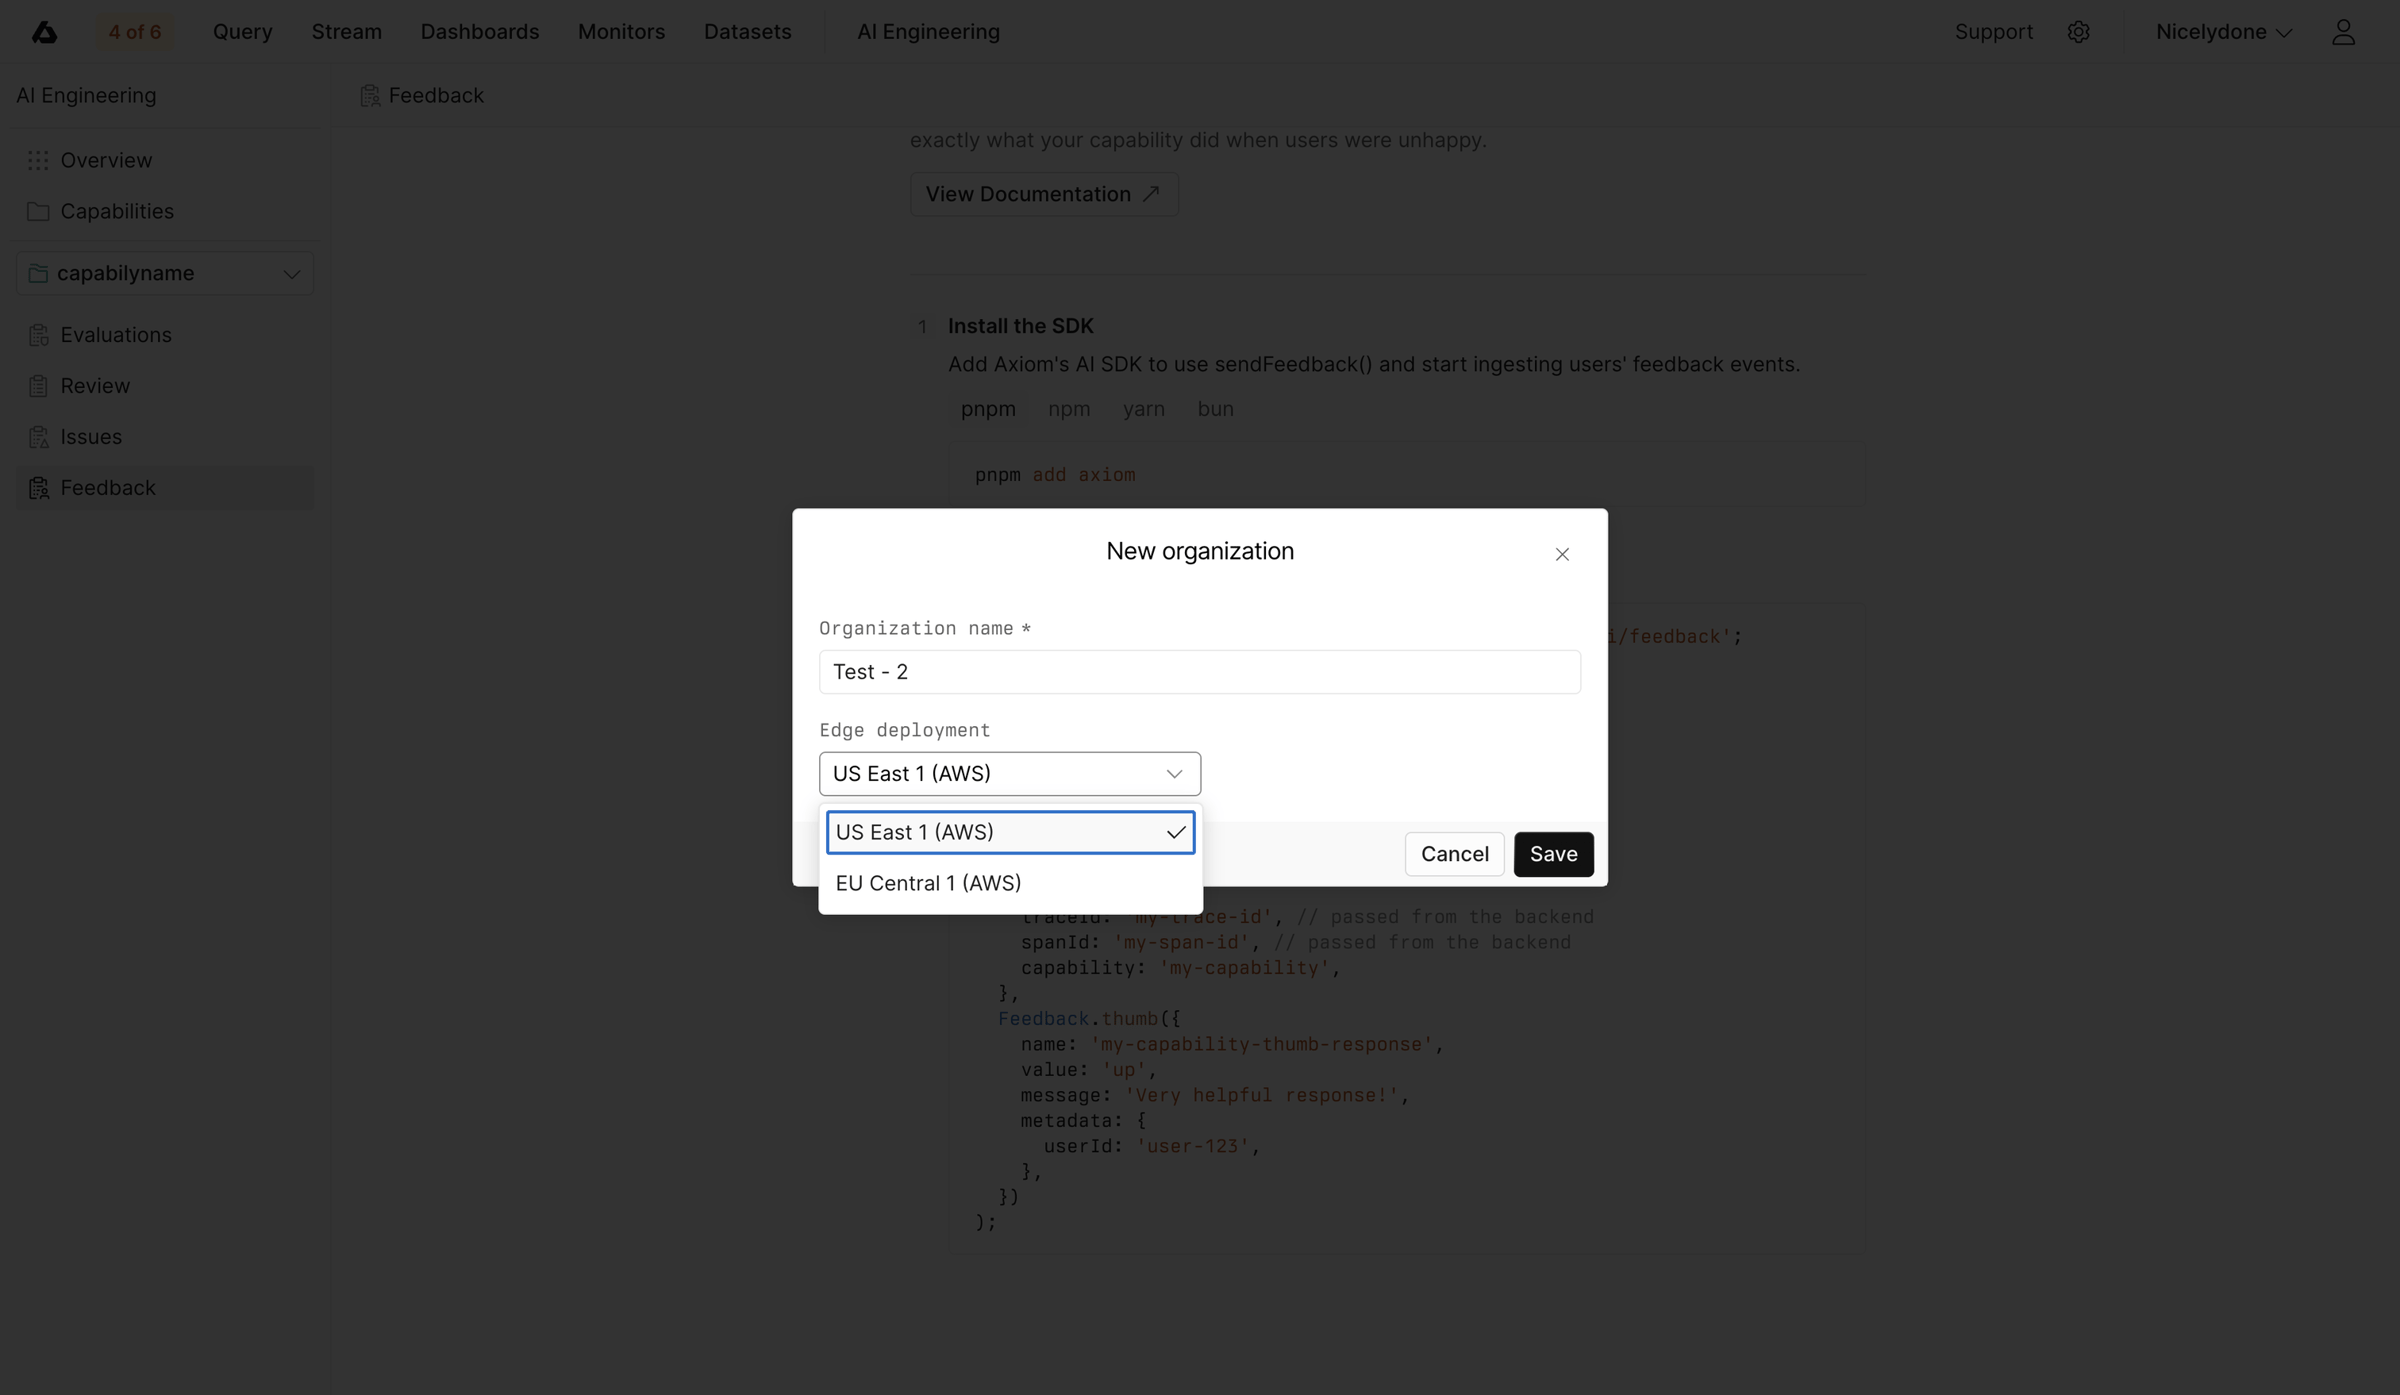Click the capabilyname folder icon
The image size is (2400, 1395).
coord(38,273)
